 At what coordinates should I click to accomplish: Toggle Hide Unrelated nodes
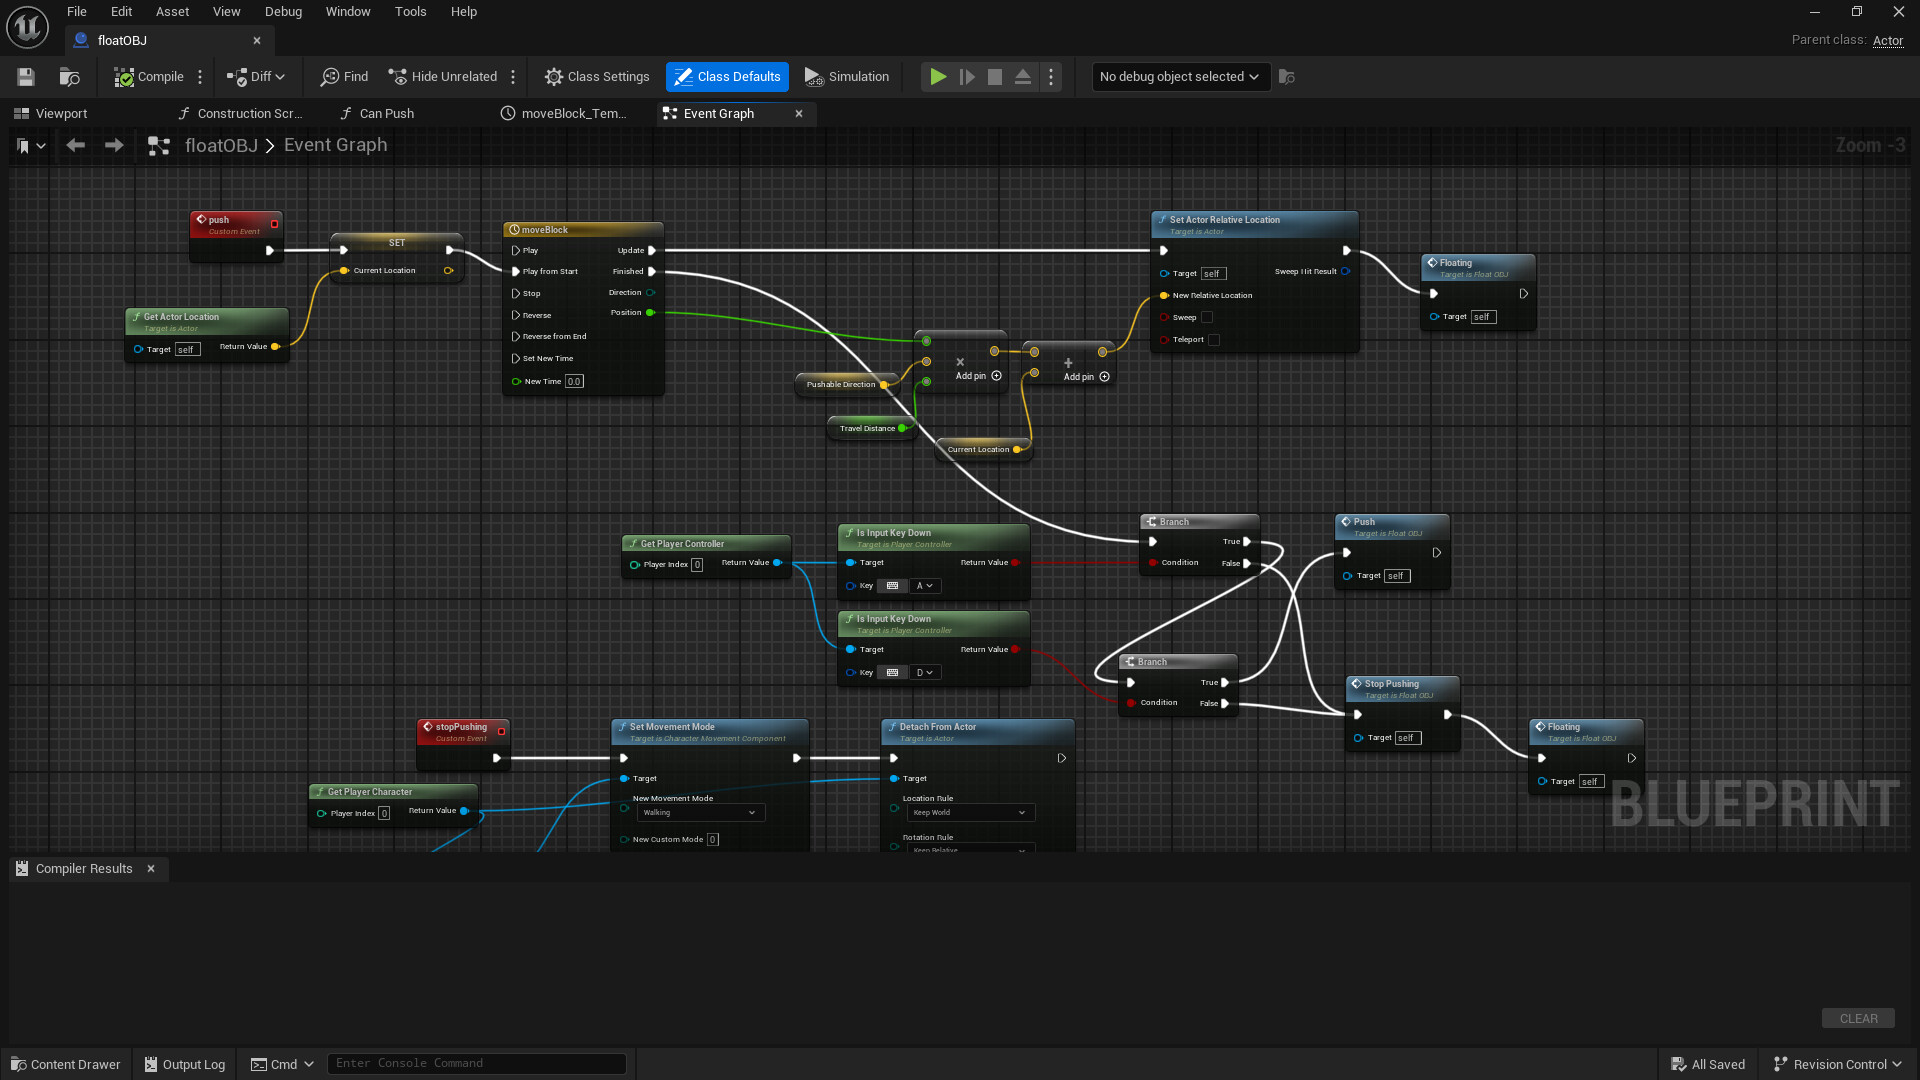point(441,76)
